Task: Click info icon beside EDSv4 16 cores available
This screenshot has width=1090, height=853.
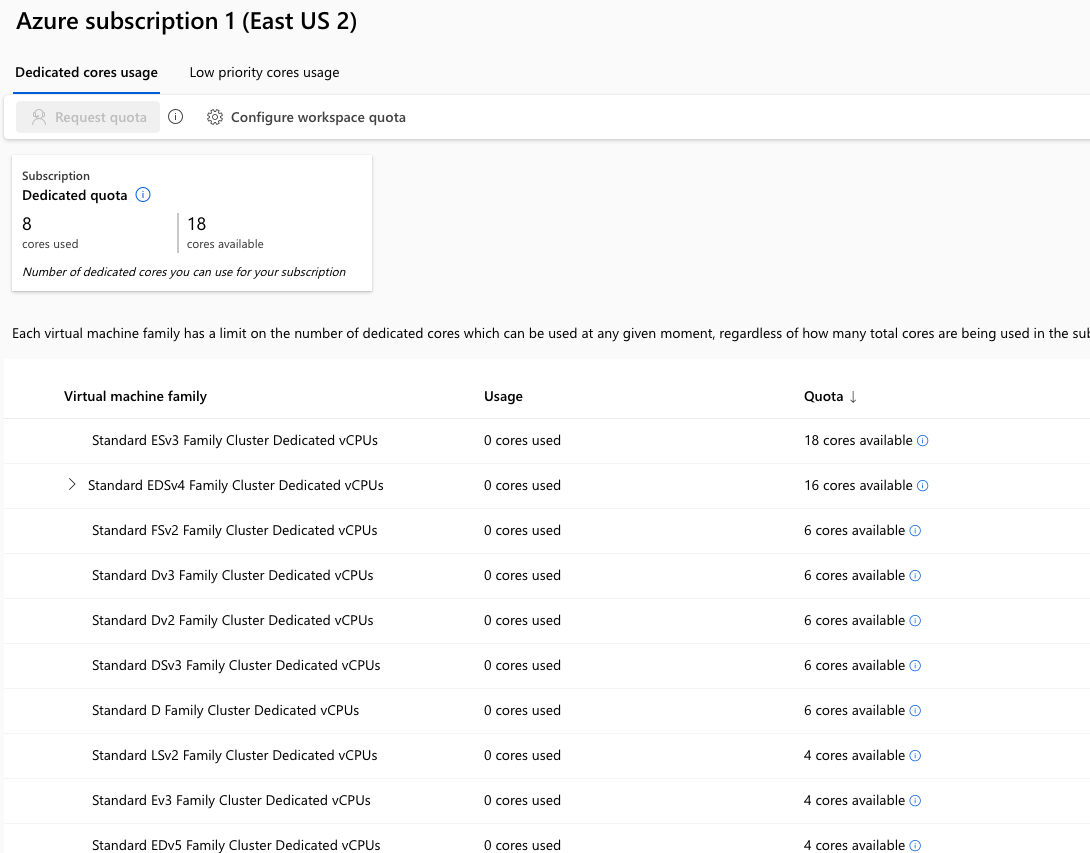Action: [x=922, y=486]
